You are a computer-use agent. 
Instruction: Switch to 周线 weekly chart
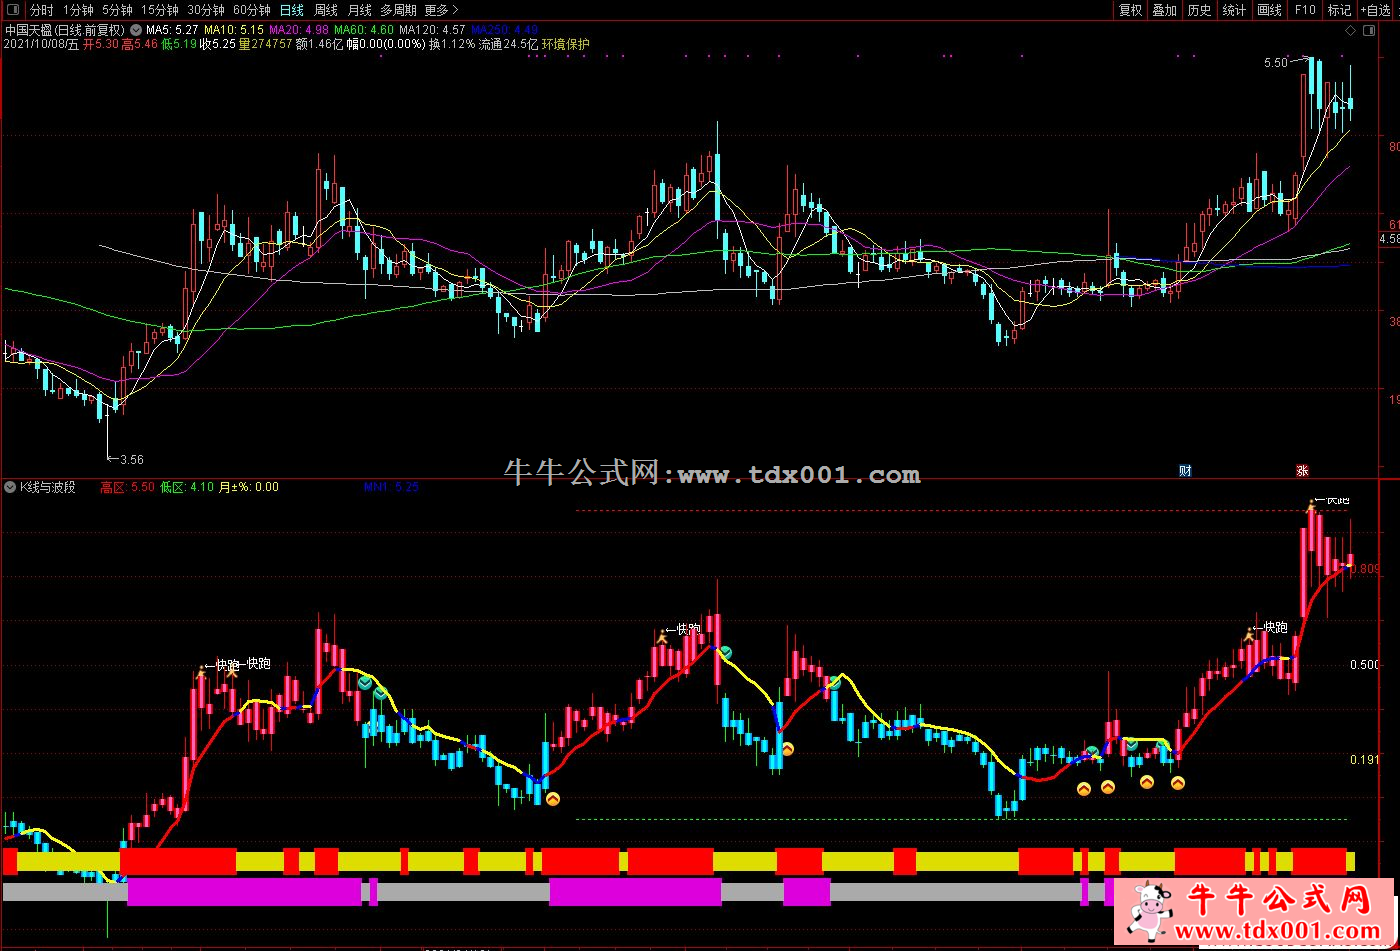[326, 10]
